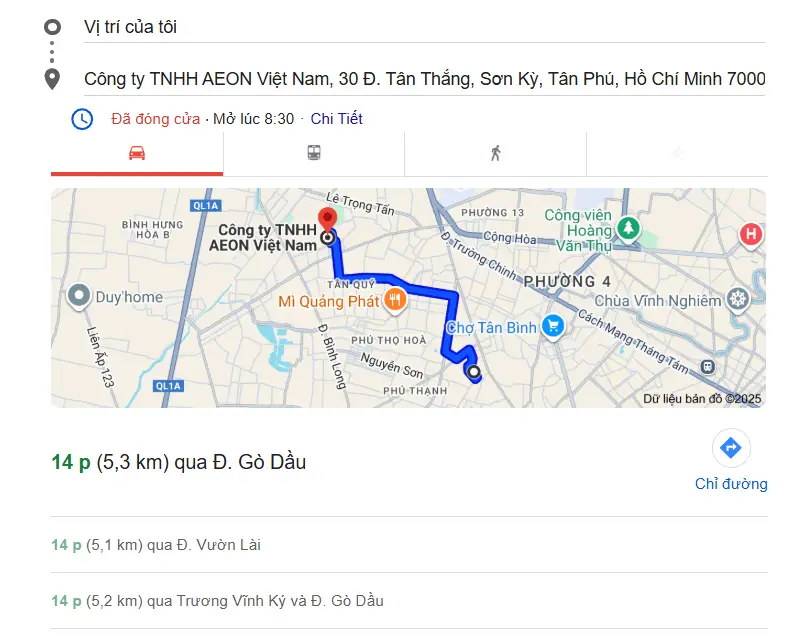The width and height of the screenshot is (811, 642).
Task: Select the driving (car) travel mode tab
Action: [137, 153]
